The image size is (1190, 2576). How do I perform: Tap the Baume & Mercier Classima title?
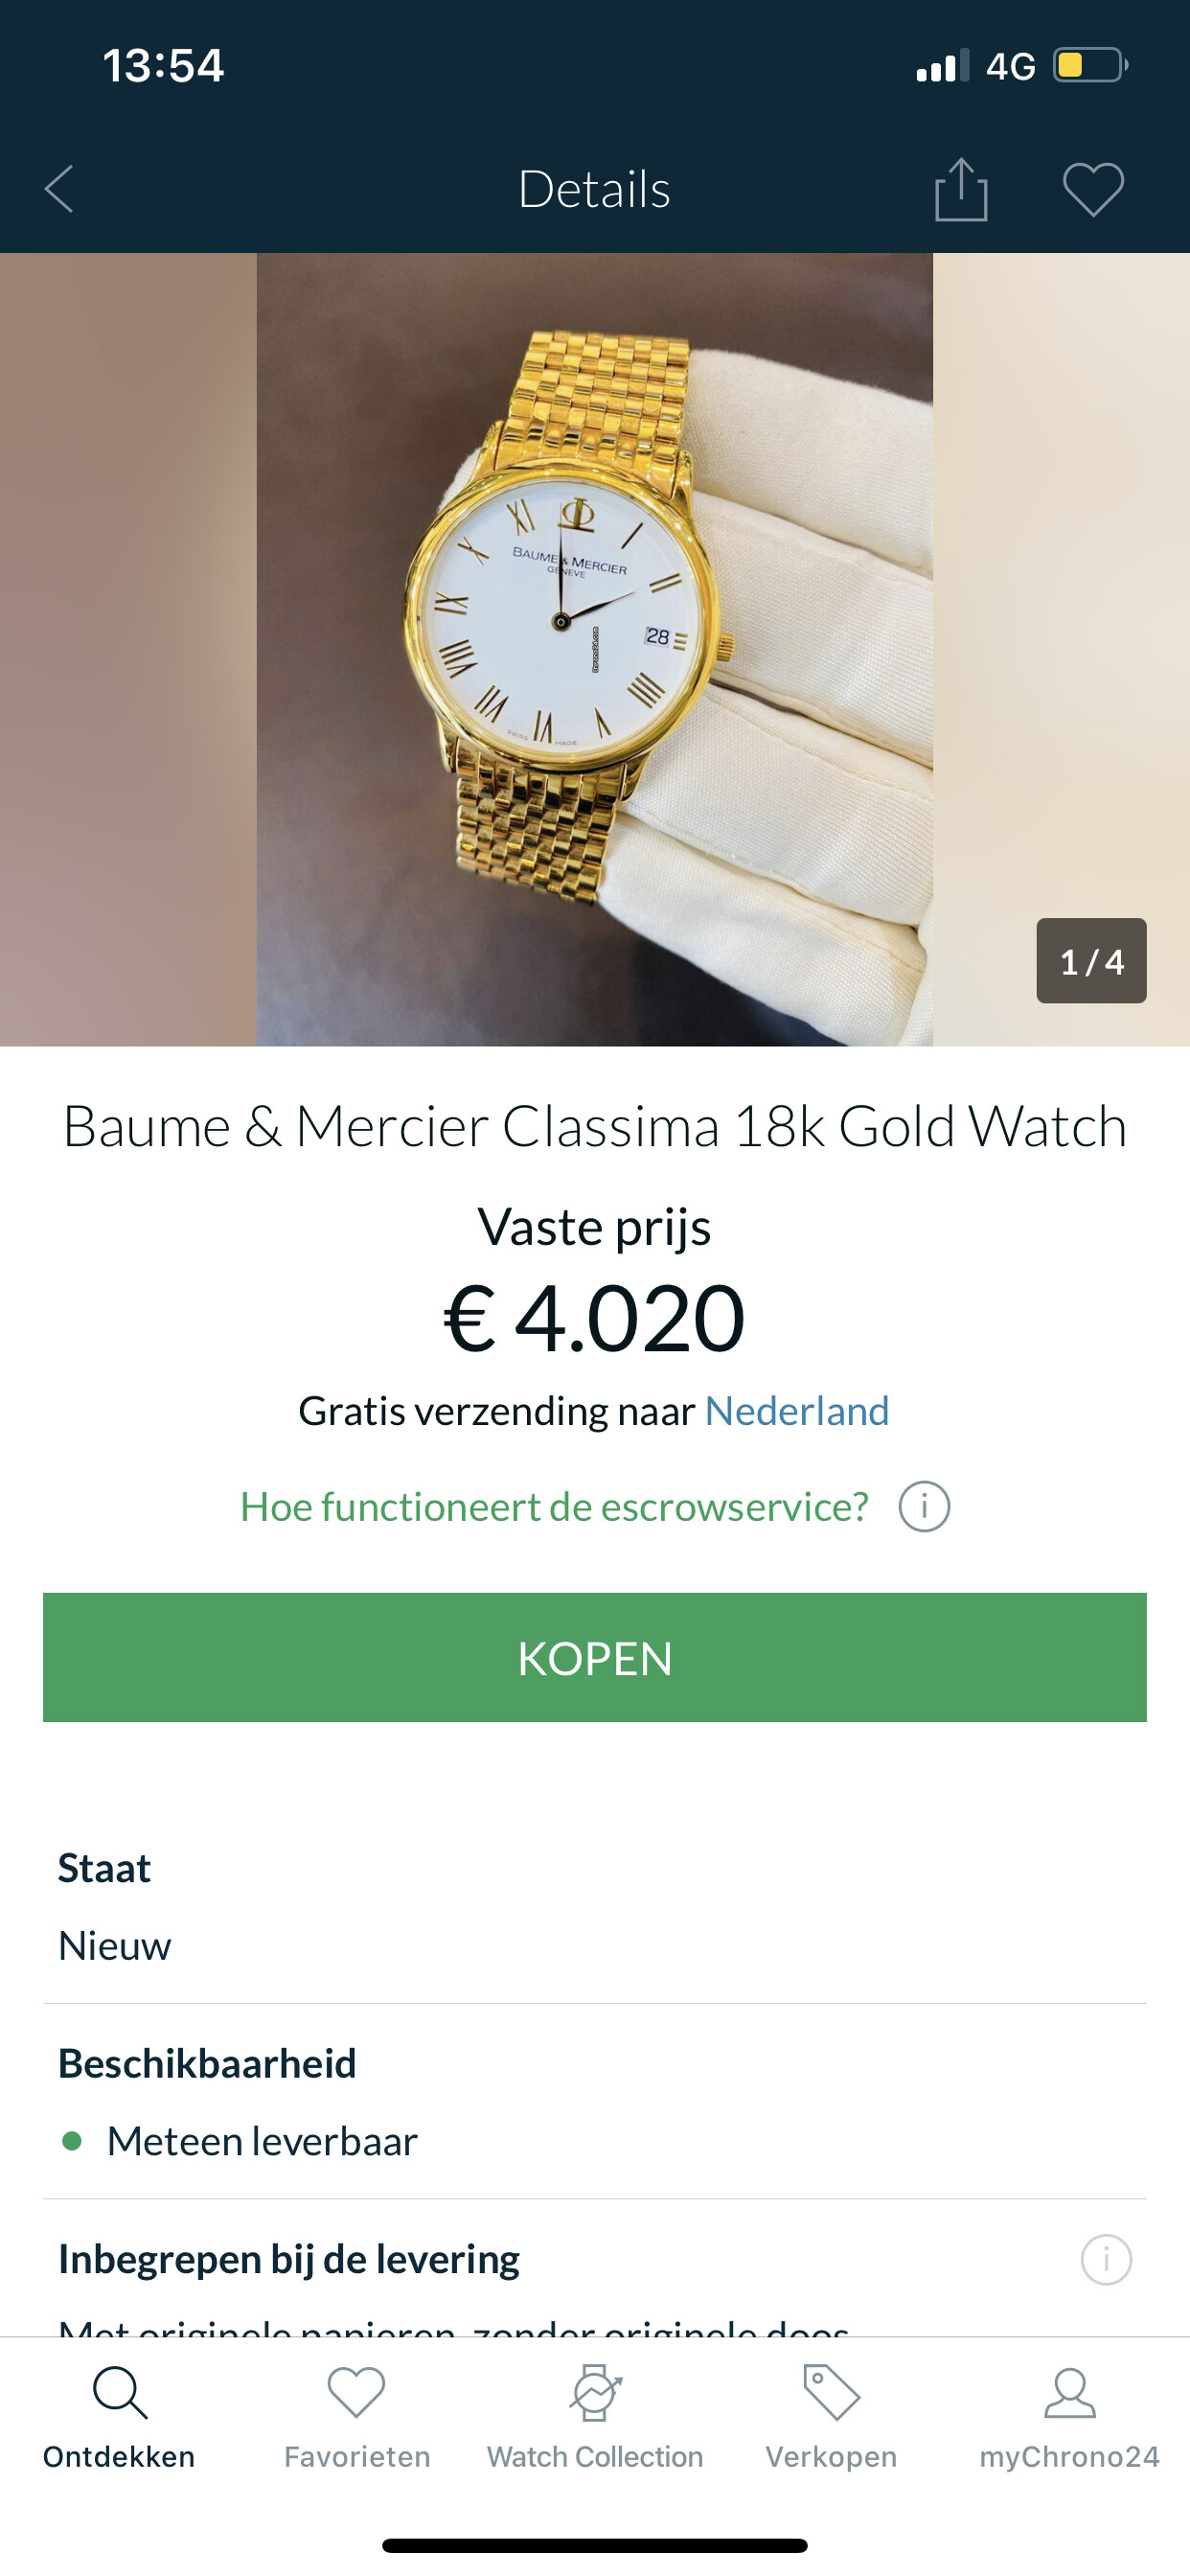tap(595, 1126)
